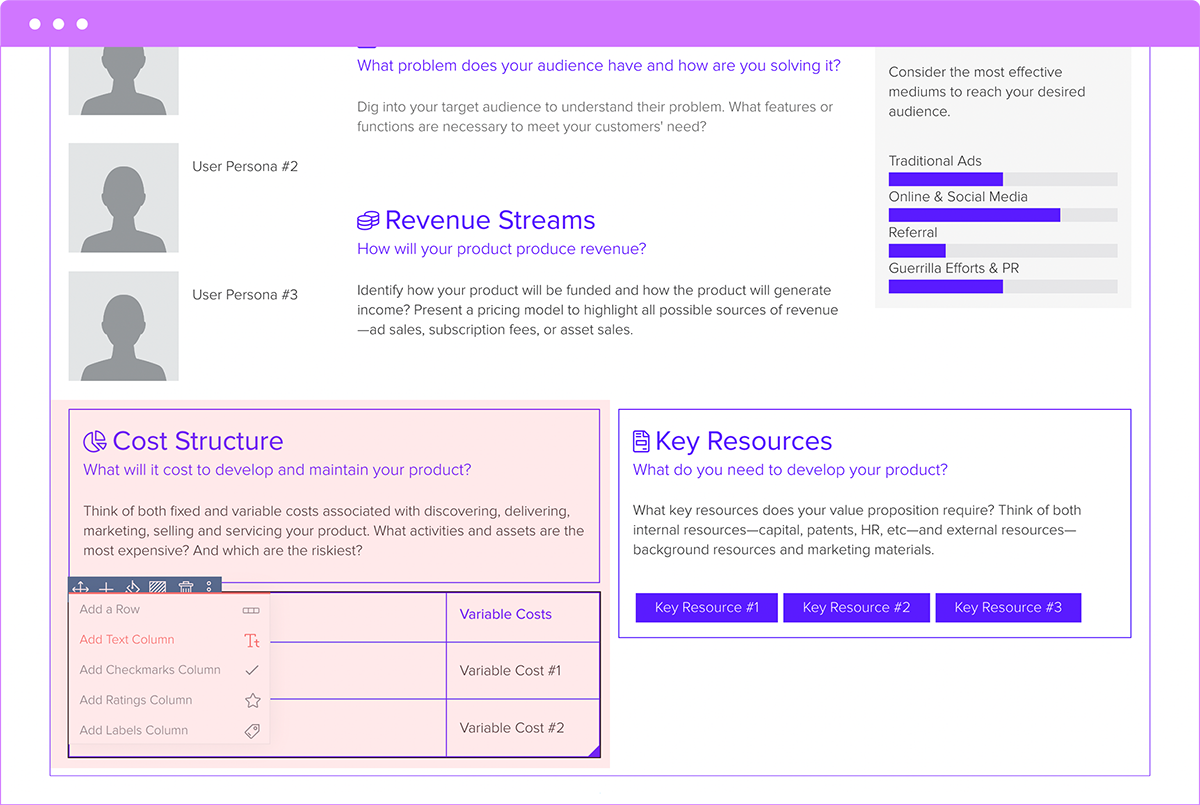
Task: Open the fill color tool for the table
Action: tap(131, 587)
